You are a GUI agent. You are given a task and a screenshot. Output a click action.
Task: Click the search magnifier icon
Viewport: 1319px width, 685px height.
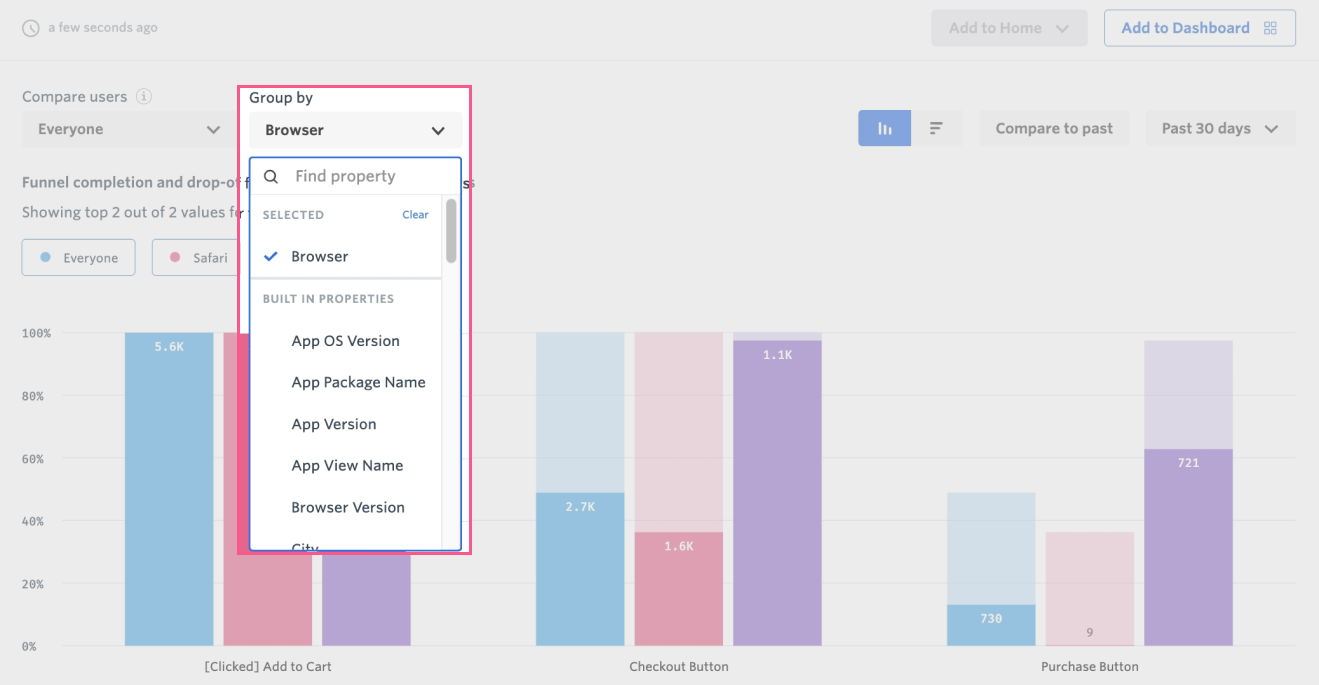[x=270, y=177]
